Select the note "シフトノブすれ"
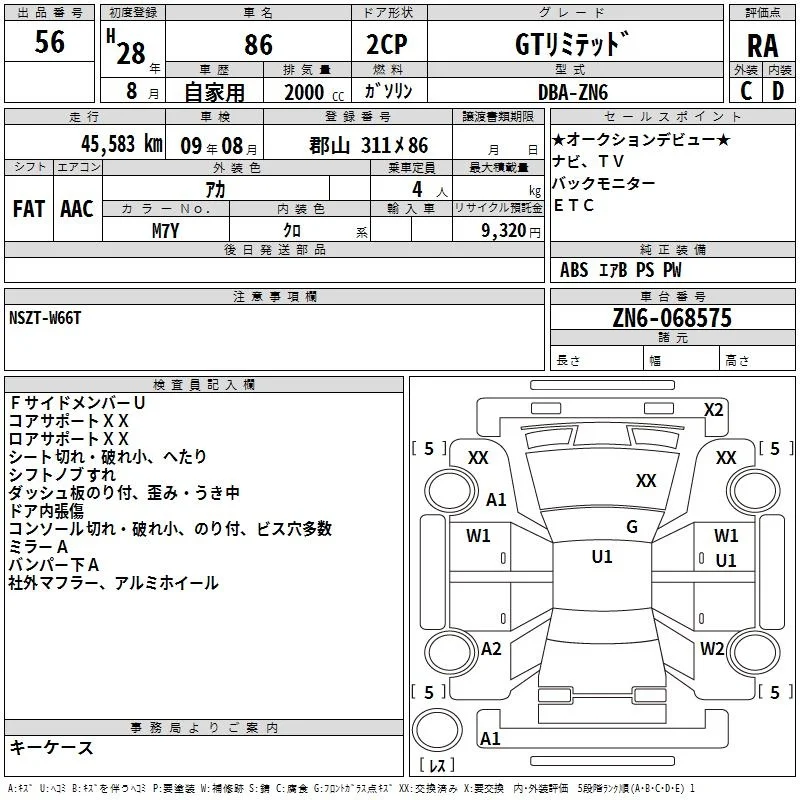 (x=62, y=474)
